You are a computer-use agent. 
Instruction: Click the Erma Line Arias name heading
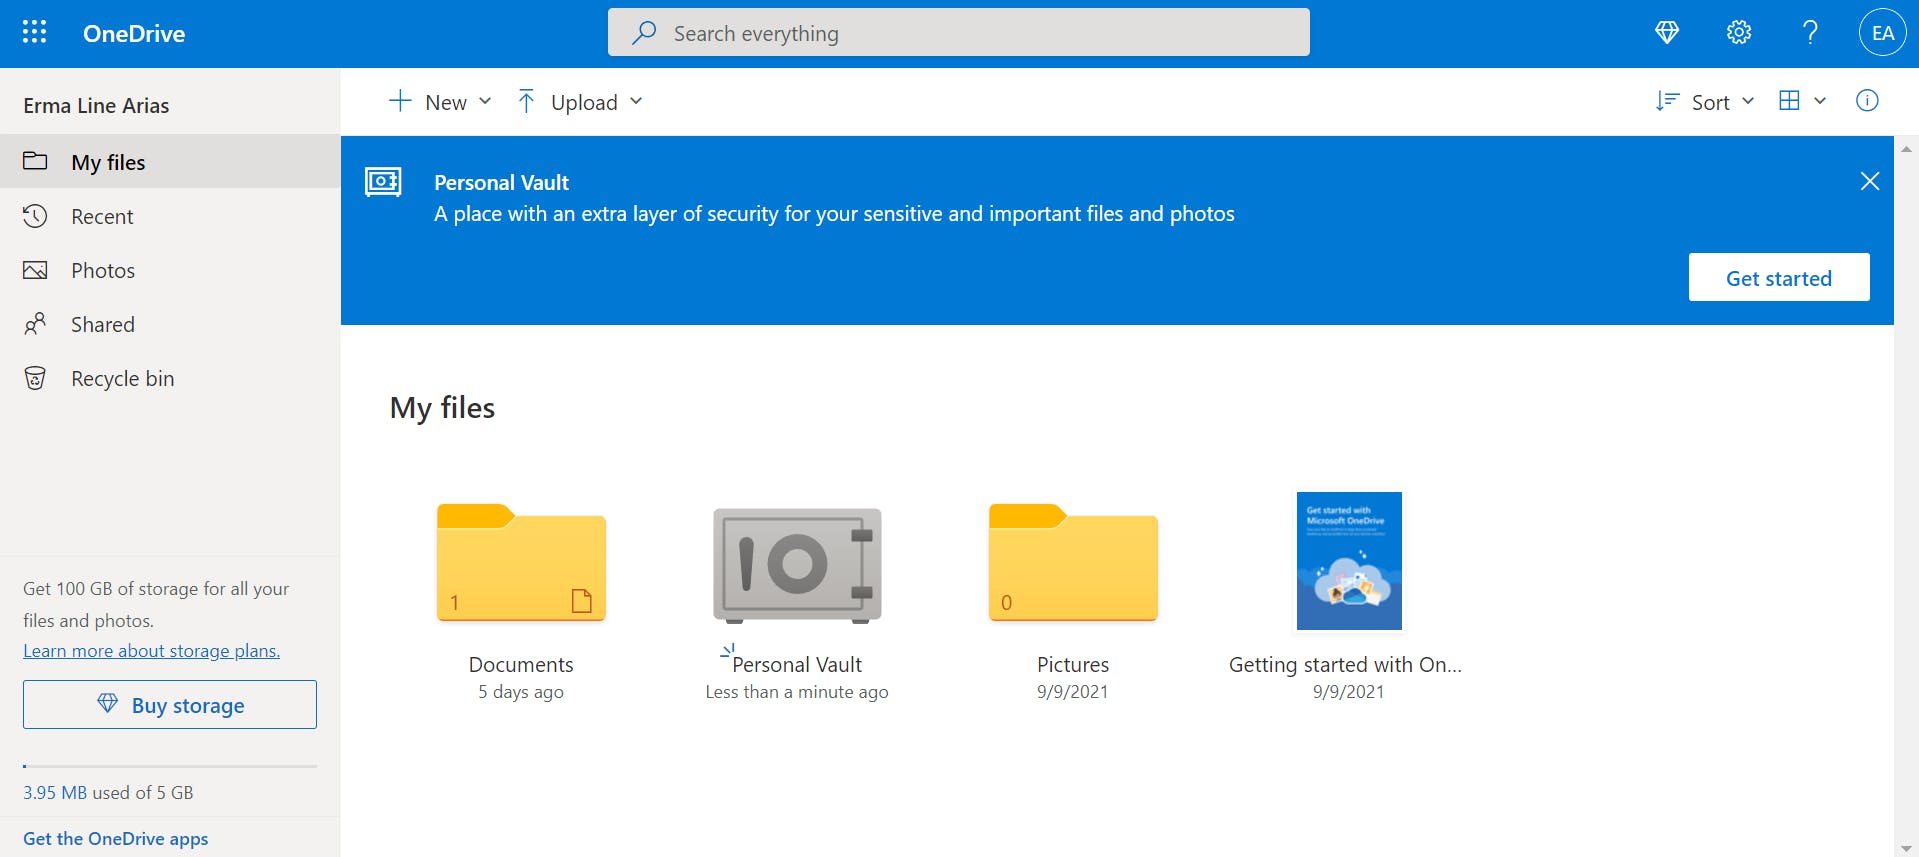pyautogui.click(x=96, y=105)
